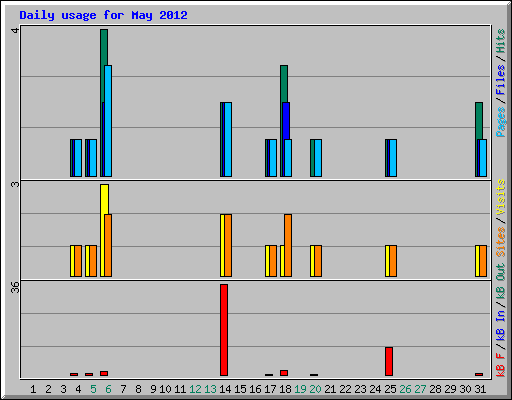512x400 pixels.
Task: Select green weekend day "27" on x-axis
Action: click(420, 389)
